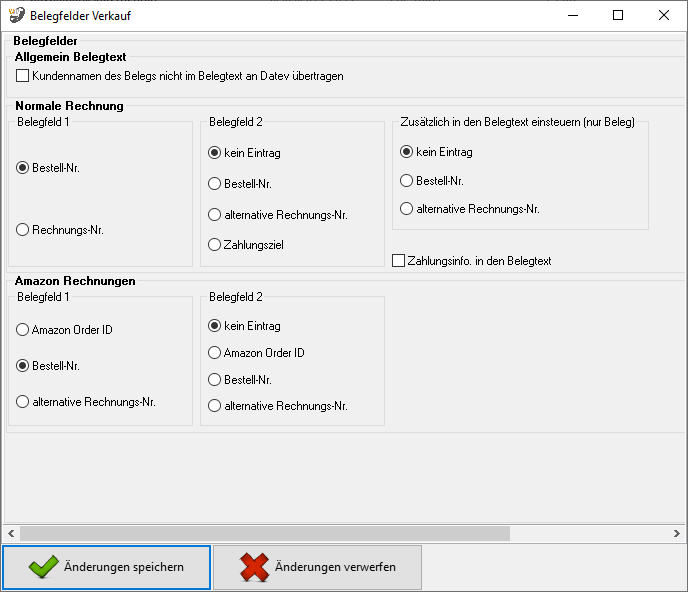The width and height of the screenshot is (688, 592).
Task: Maximize the Belegfelder Verkauf window
Action: [618, 15]
